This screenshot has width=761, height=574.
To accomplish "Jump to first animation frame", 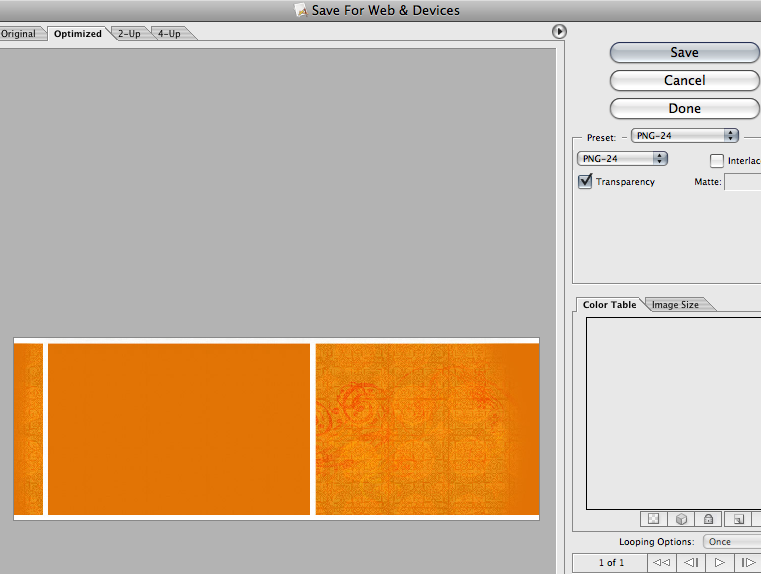I will (661, 563).
